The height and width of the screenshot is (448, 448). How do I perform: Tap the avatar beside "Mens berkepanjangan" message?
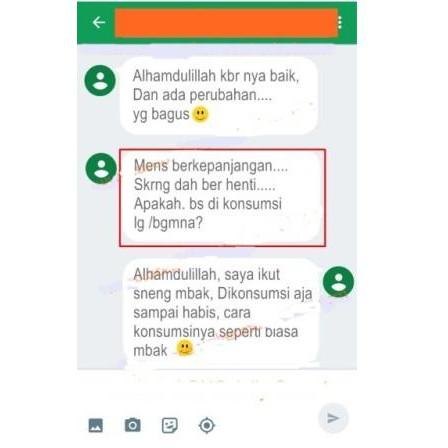click(x=101, y=169)
